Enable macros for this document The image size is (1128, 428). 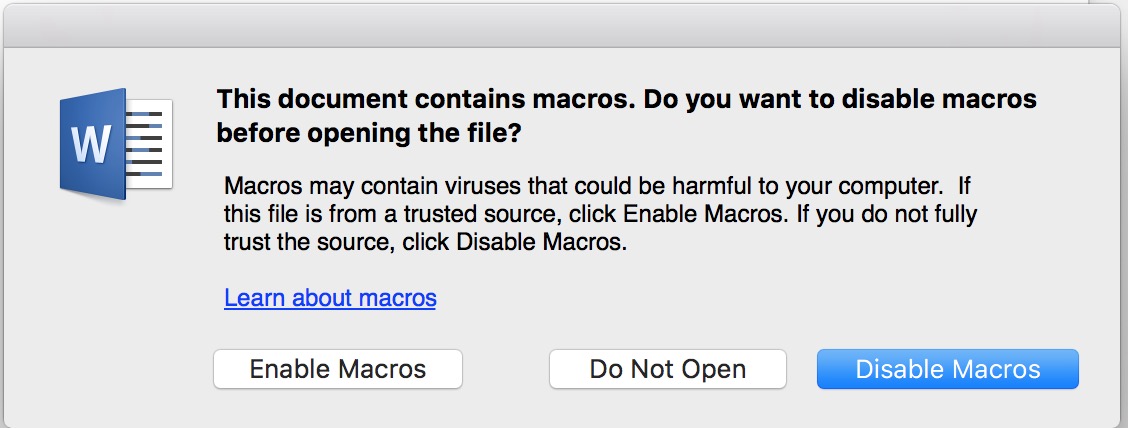(x=338, y=369)
